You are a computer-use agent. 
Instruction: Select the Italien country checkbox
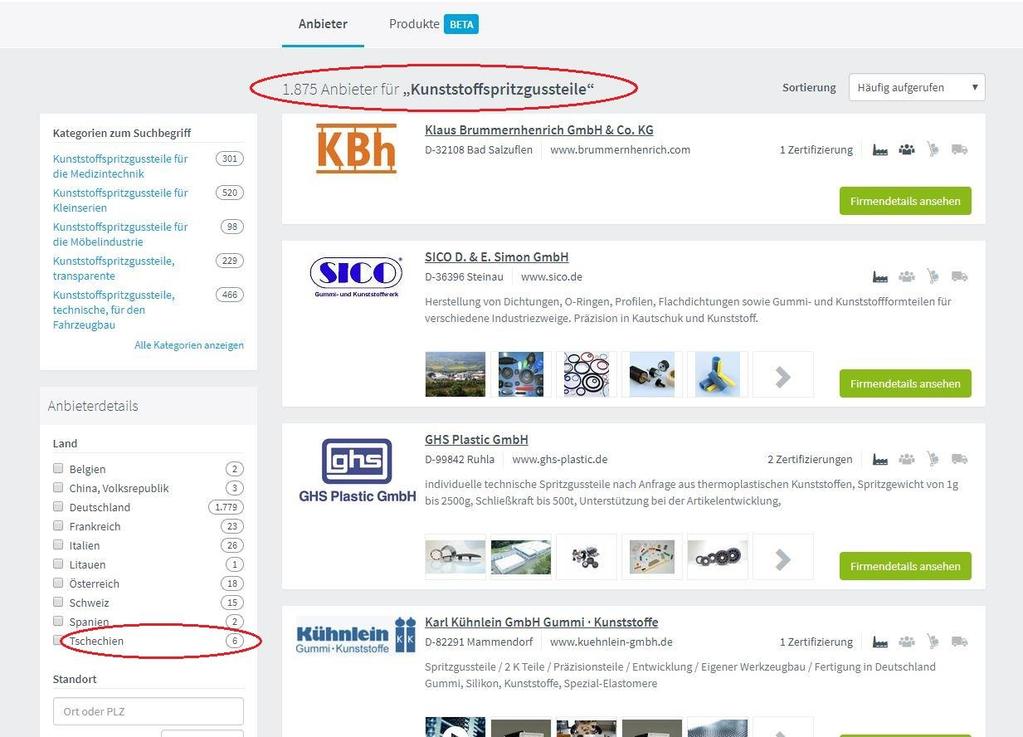pos(58,545)
